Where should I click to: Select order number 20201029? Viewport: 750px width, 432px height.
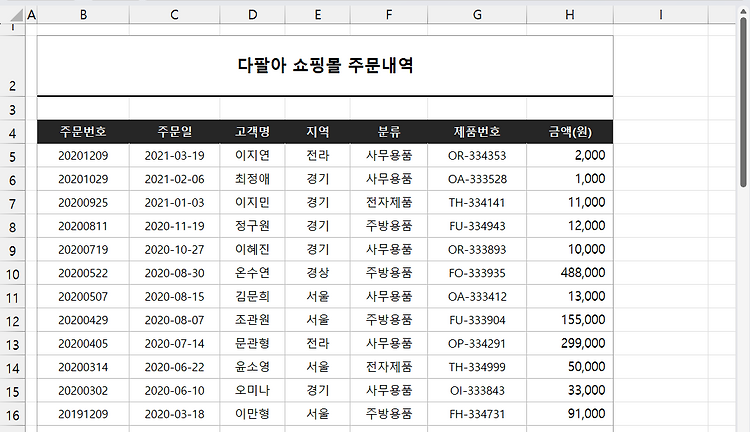pos(83,179)
